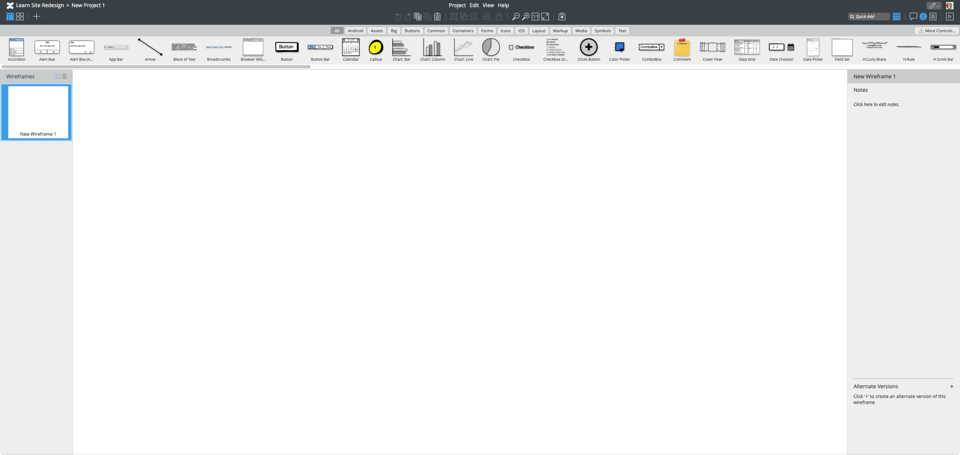
Task: Click the zoom in magnifier icon
Action: (525, 17)
